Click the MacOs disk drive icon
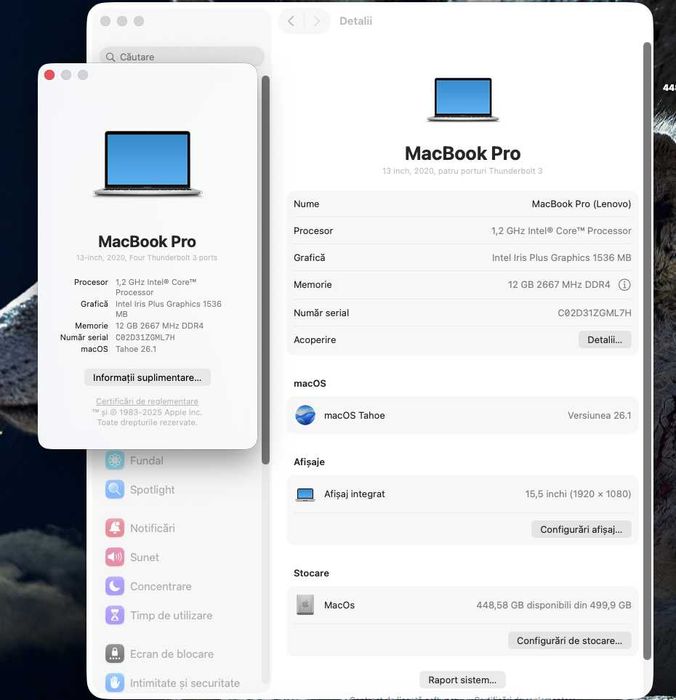Viewport: 676px width, 700px height. (305, 605)
